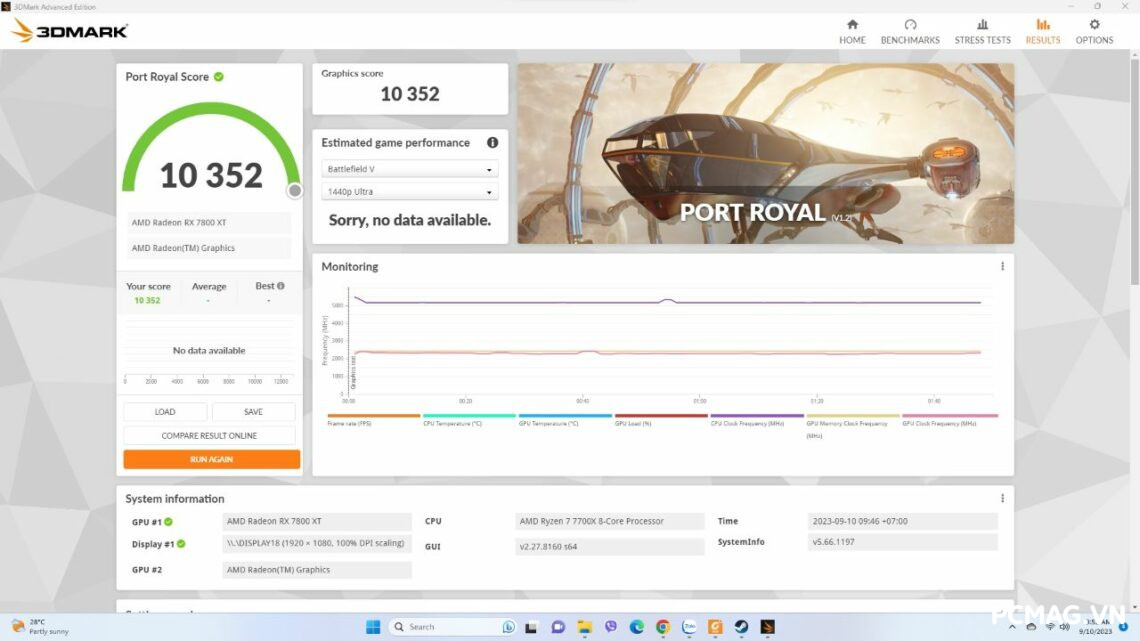Launch Steam from the taskbar
The image size is (1140, 641).
741,627
